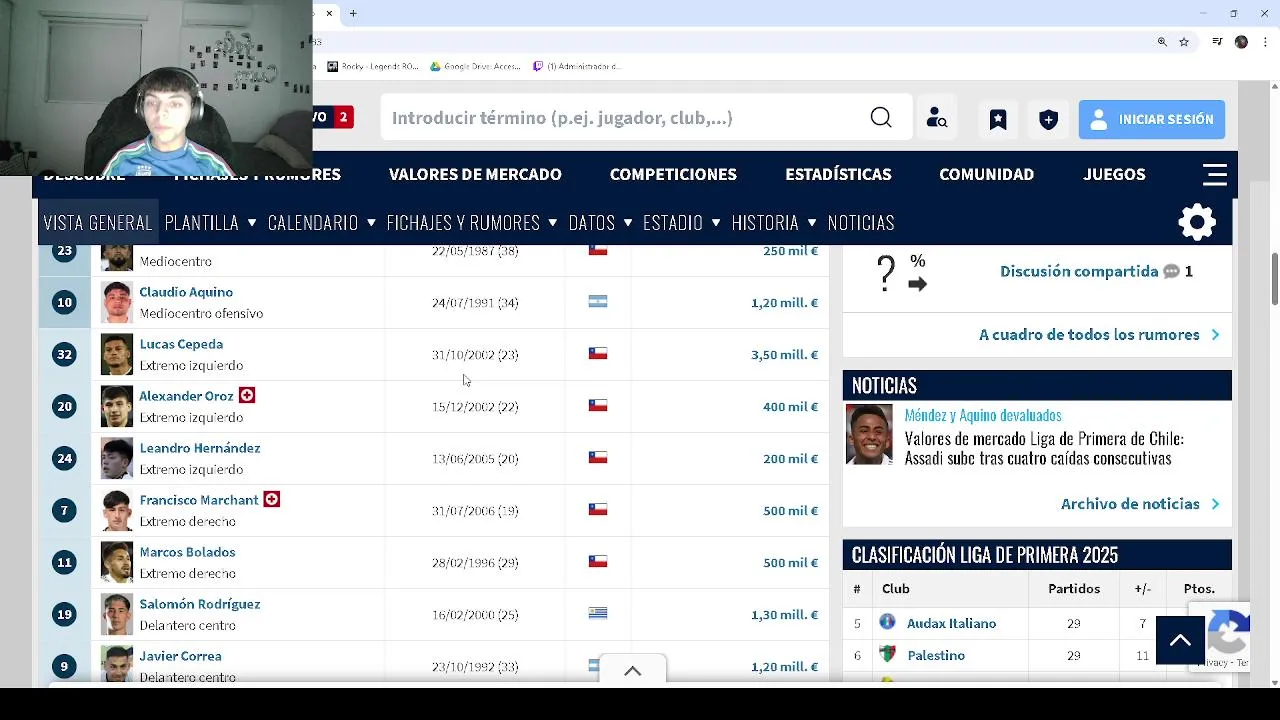This screenshot has height=720, width=1280.
Task: Click Claudio Aquino's photo thumbnail
Action: coord(116,302)
